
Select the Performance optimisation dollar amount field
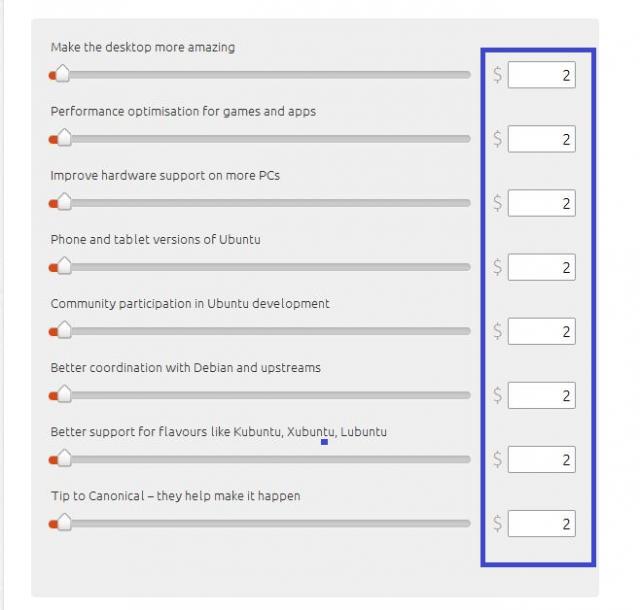click(x=541, y=139)
